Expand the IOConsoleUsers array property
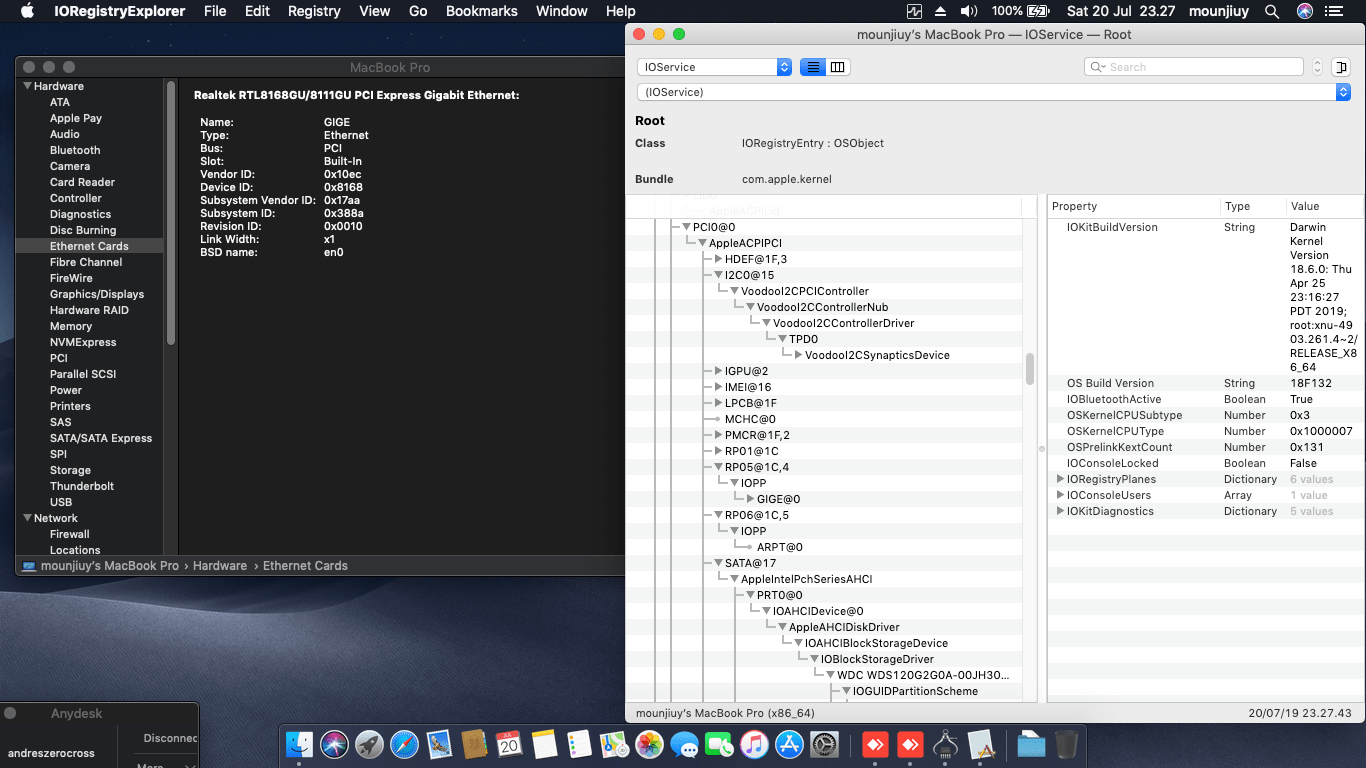The width and height of the screenshot is (1366, 768). pos(1060,495)
